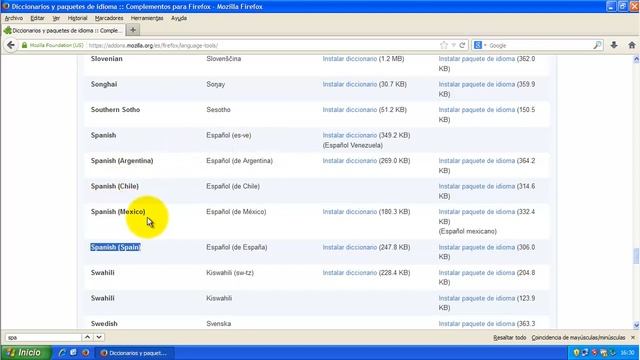
Task: Install Slovenian dictionary link
Action: [x=349, y=59]
